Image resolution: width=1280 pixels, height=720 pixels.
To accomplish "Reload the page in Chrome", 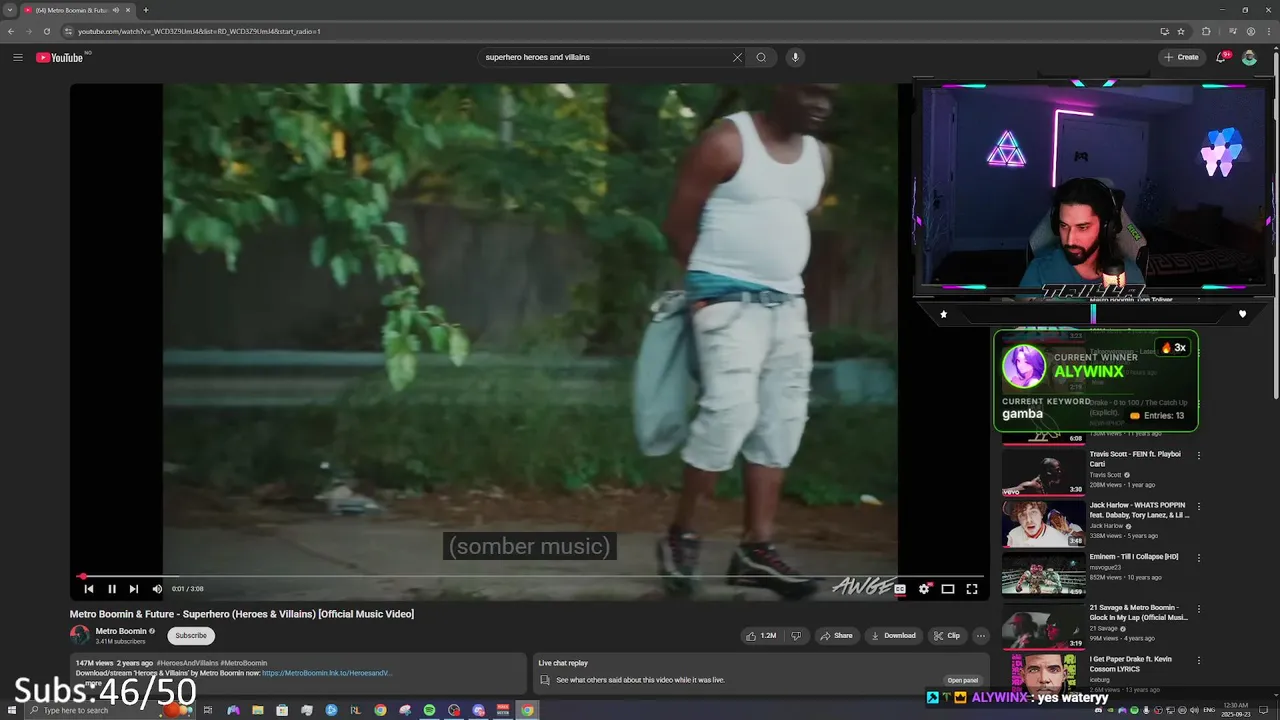I will pos(46,31).
